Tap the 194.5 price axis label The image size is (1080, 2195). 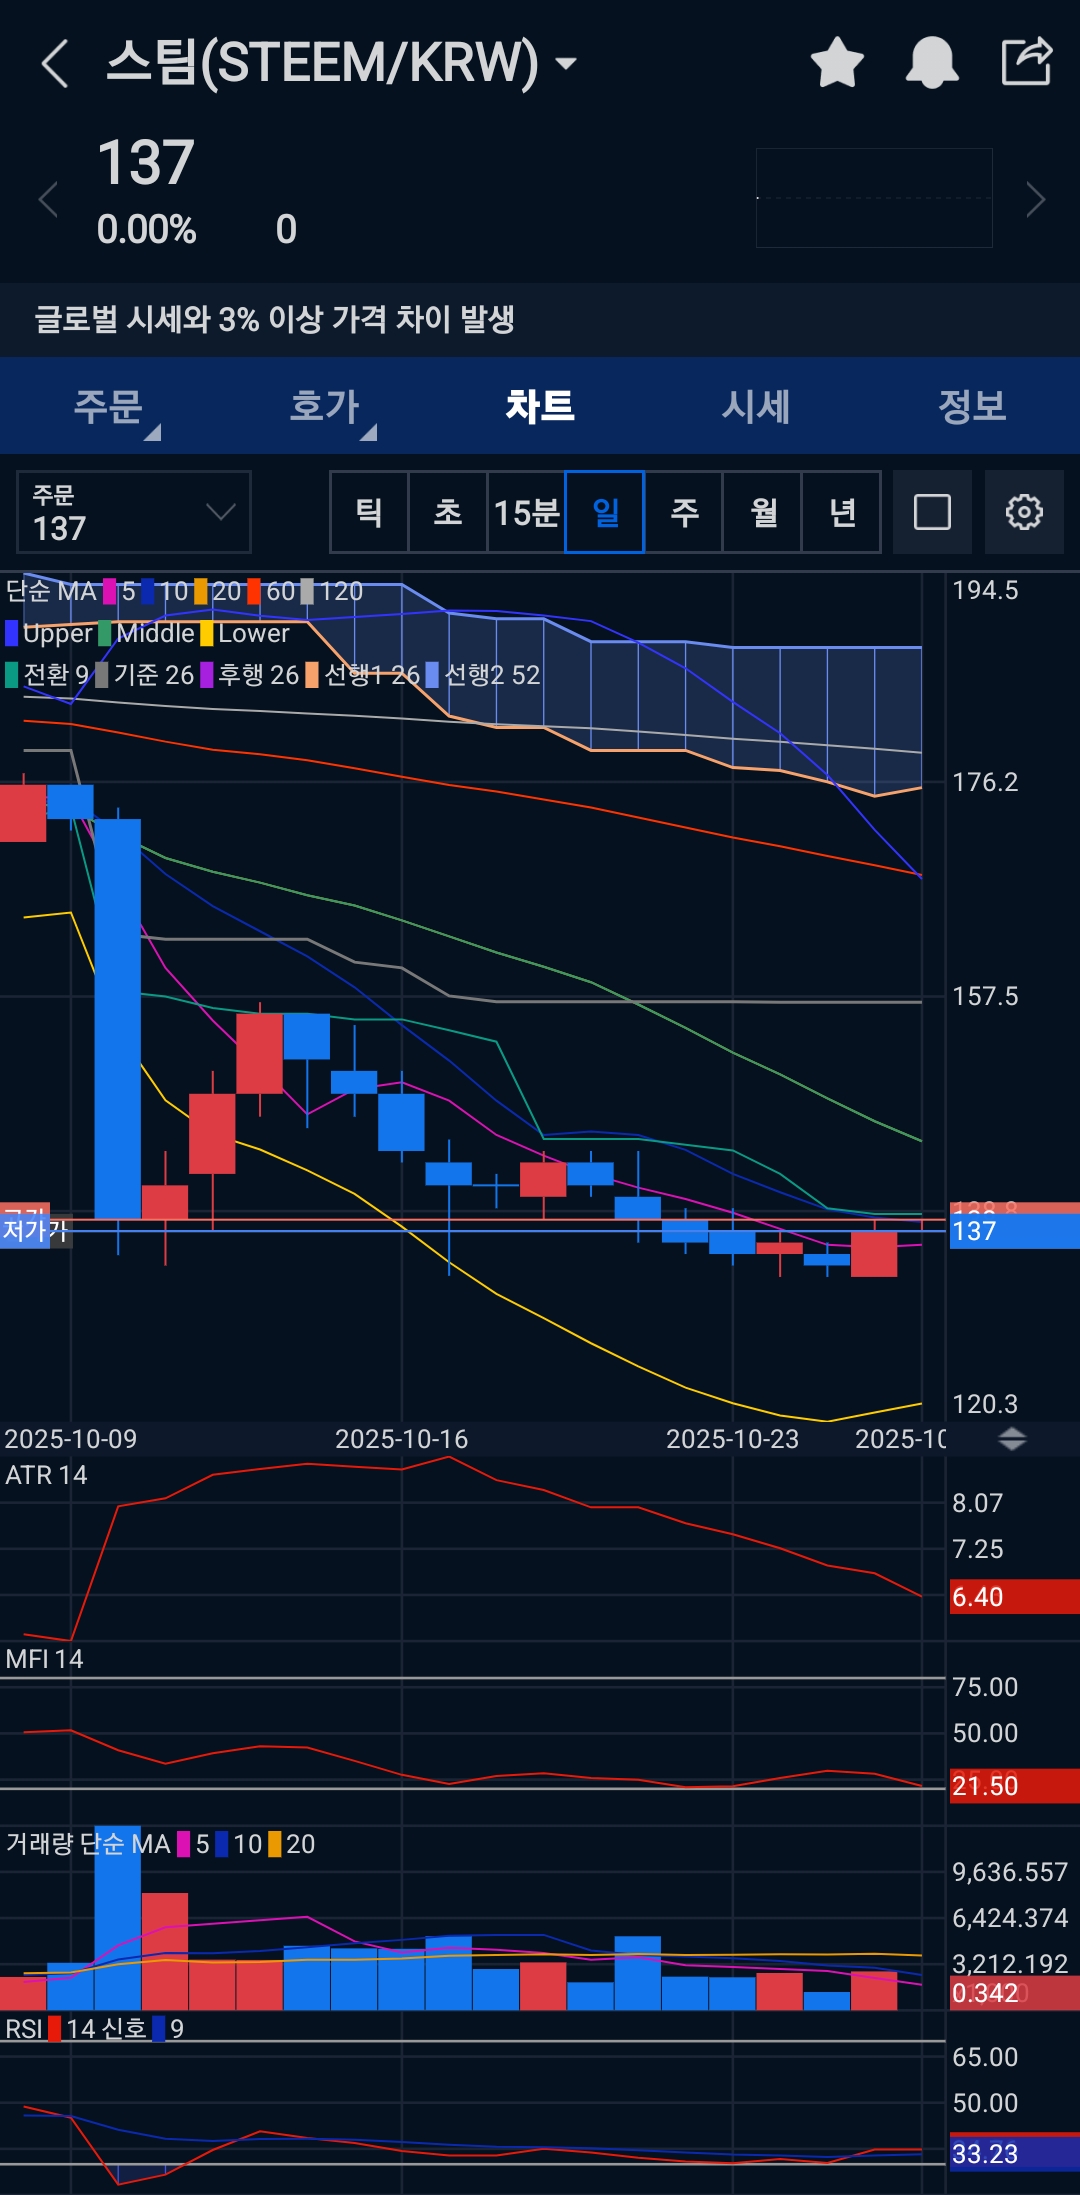coord(985,590)
